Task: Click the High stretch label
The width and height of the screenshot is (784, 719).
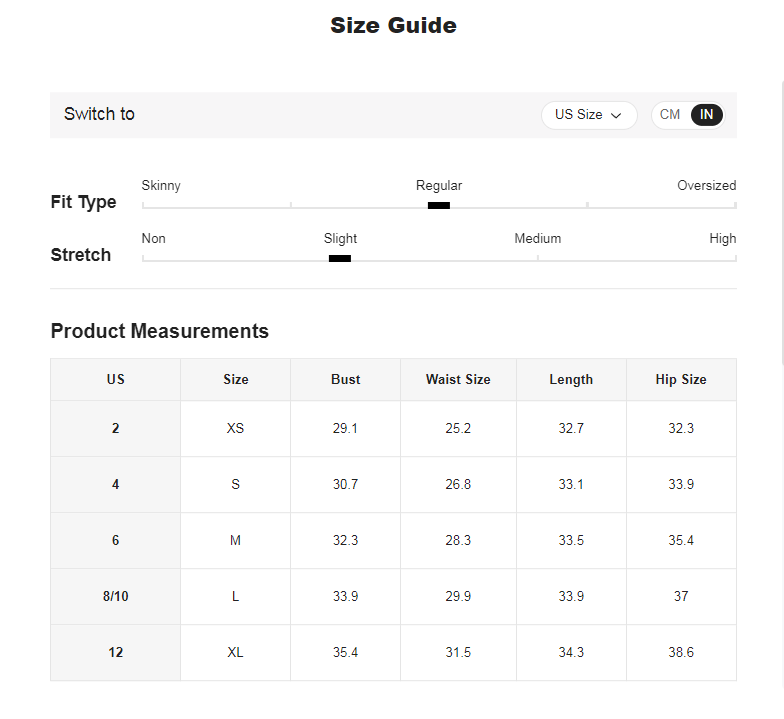Action: point(722,239)
